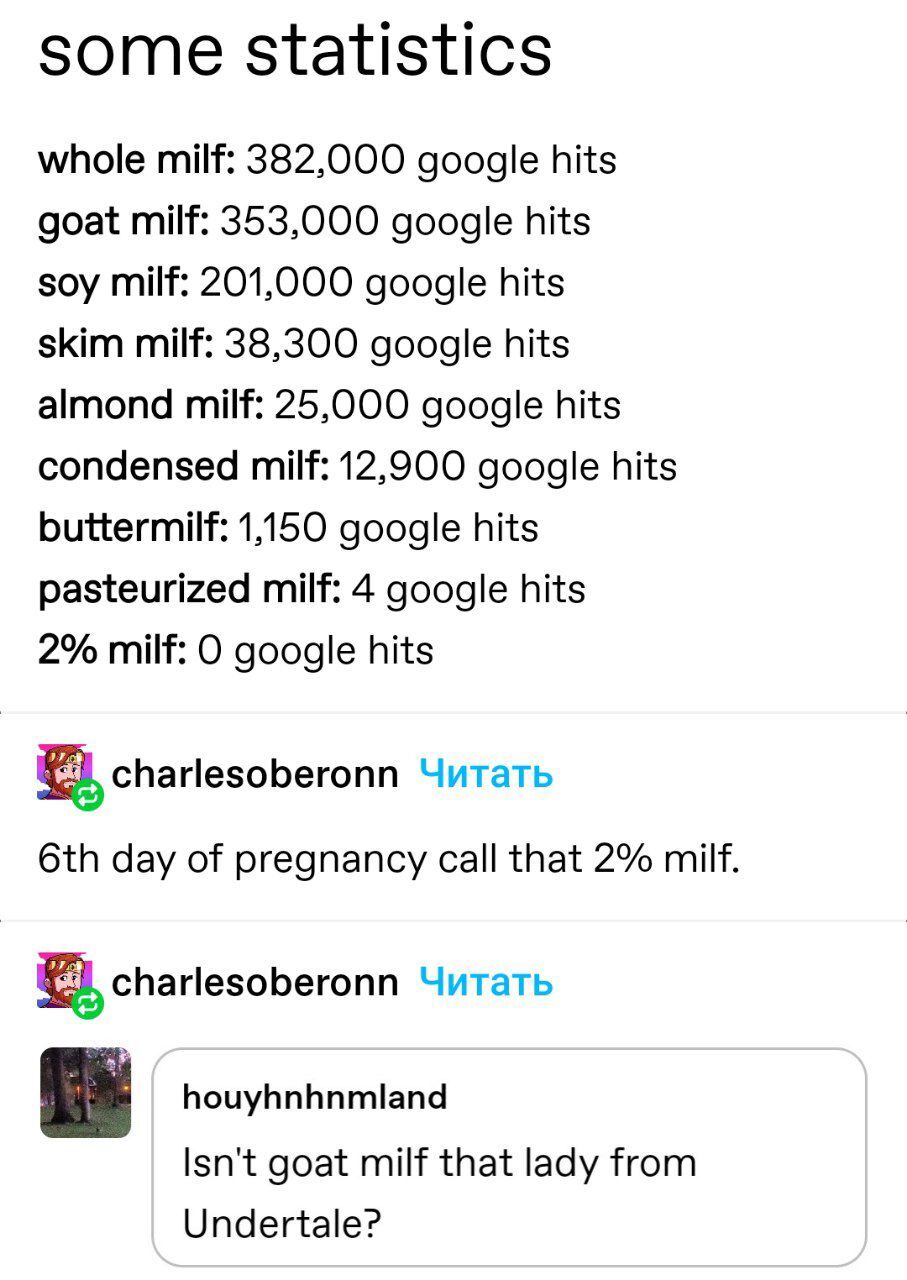Click the "soy milf" statistics line

[x=301, y=283]
